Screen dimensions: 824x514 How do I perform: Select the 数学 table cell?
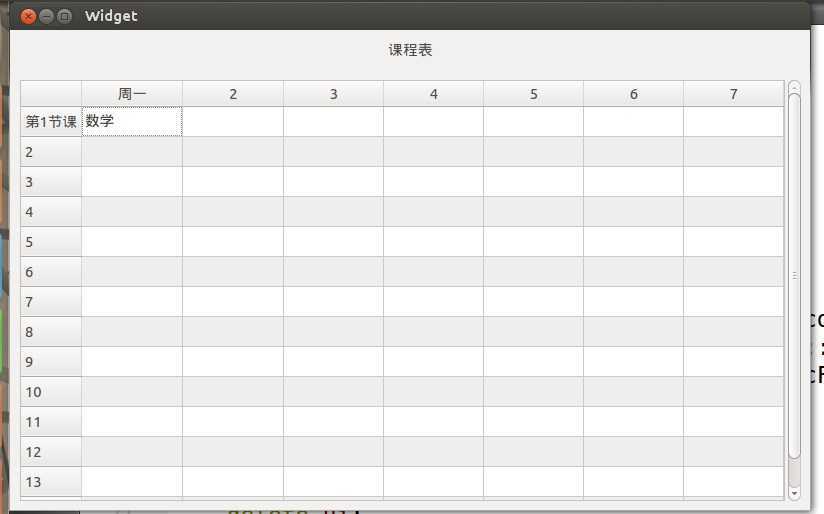coord(132,121)
